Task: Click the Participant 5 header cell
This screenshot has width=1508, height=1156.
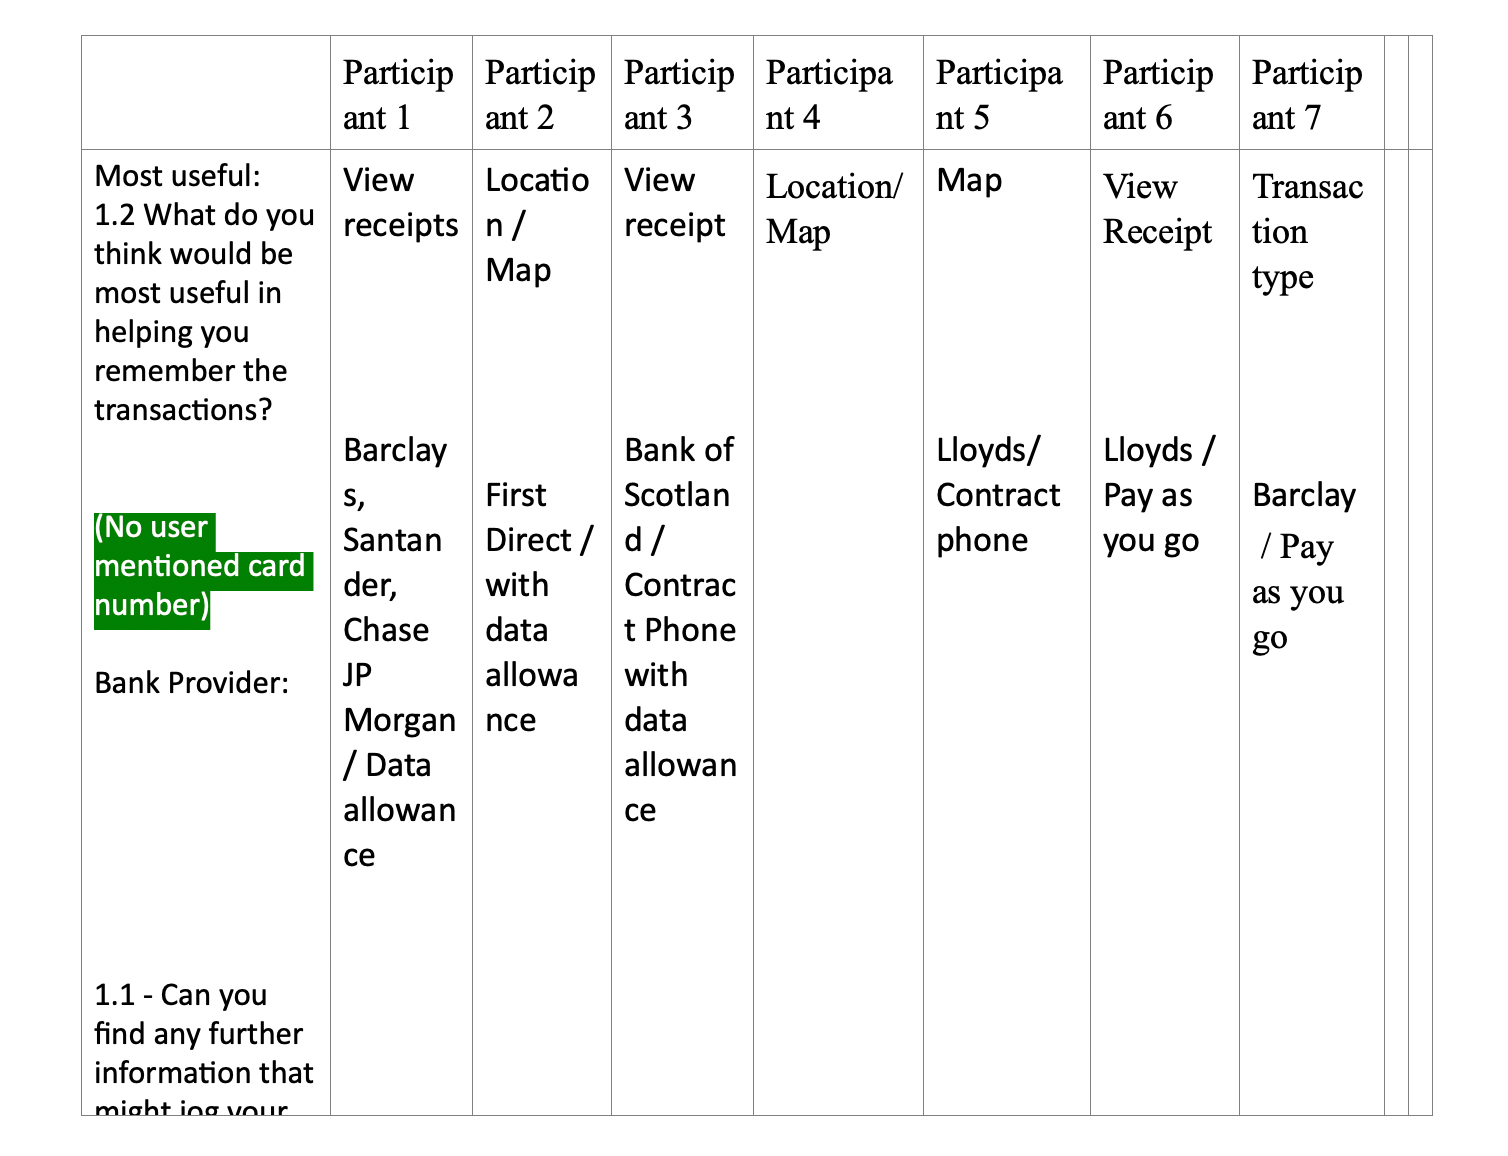Action: (1007, 93)
